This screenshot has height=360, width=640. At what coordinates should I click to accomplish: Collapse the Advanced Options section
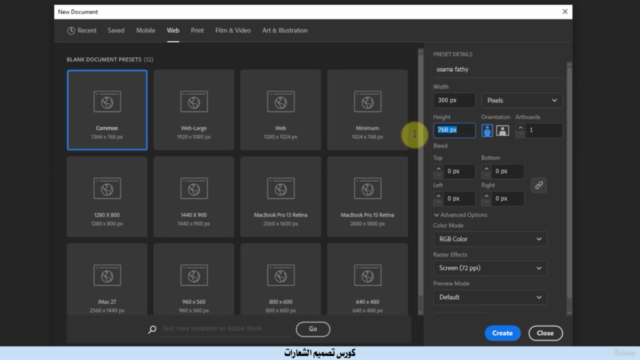pyautogui.click(x=460, y=215)
